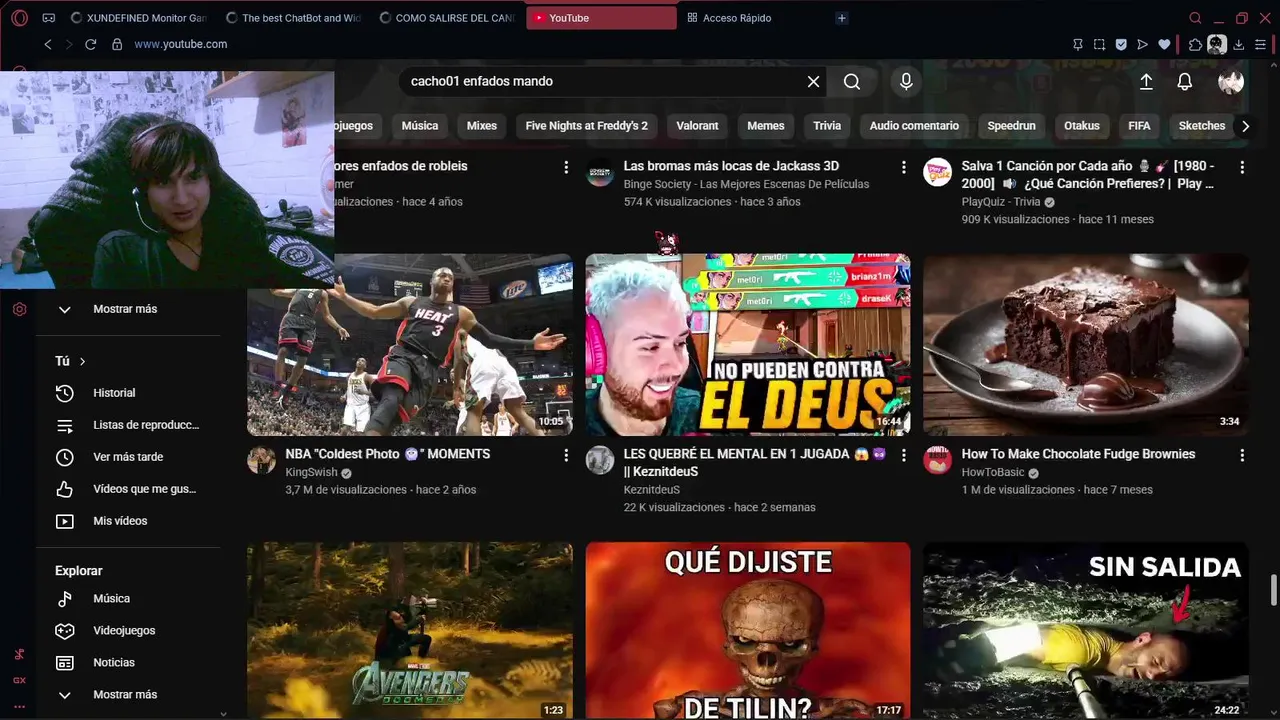The image size is (1280, 720).
Task: Open the extensions puzzle icon
Action: [1195, 44]
